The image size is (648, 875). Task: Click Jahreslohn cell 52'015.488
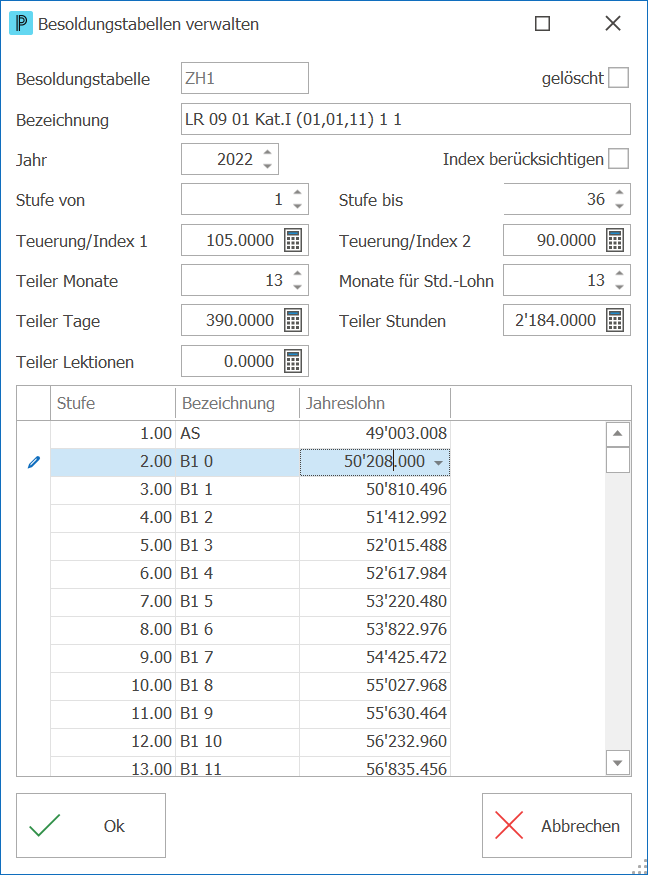[375, 546]
